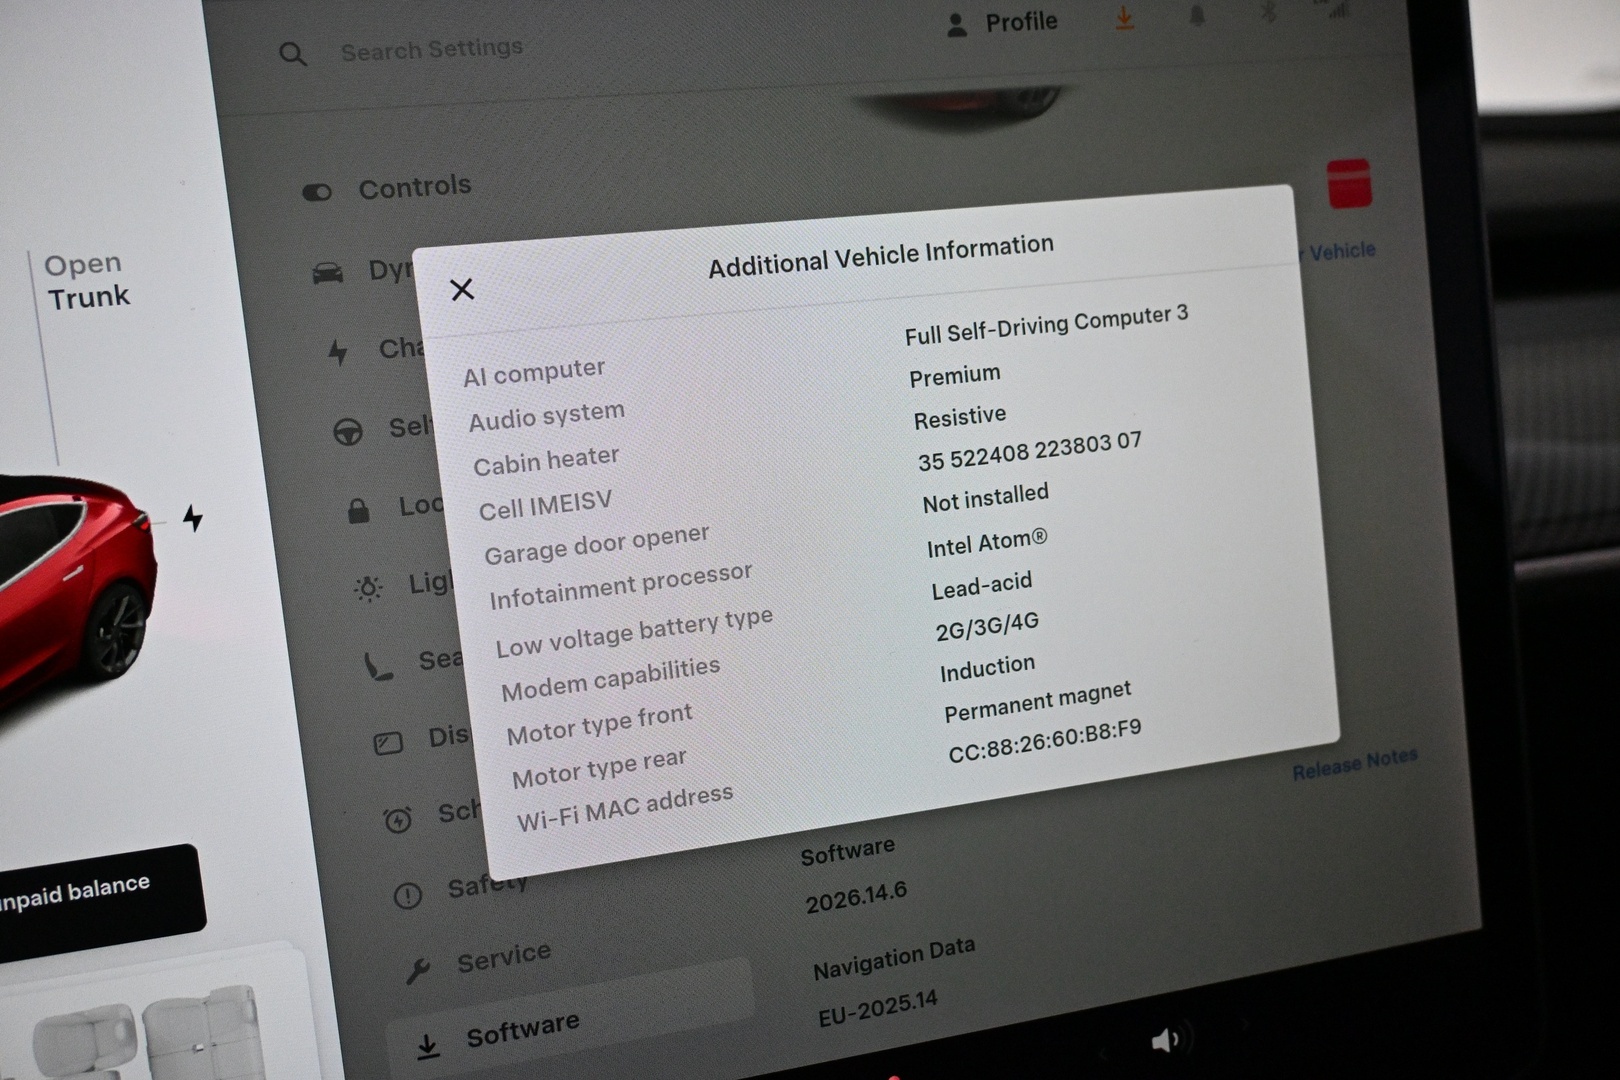Tap the Safety warning icon

407,896
